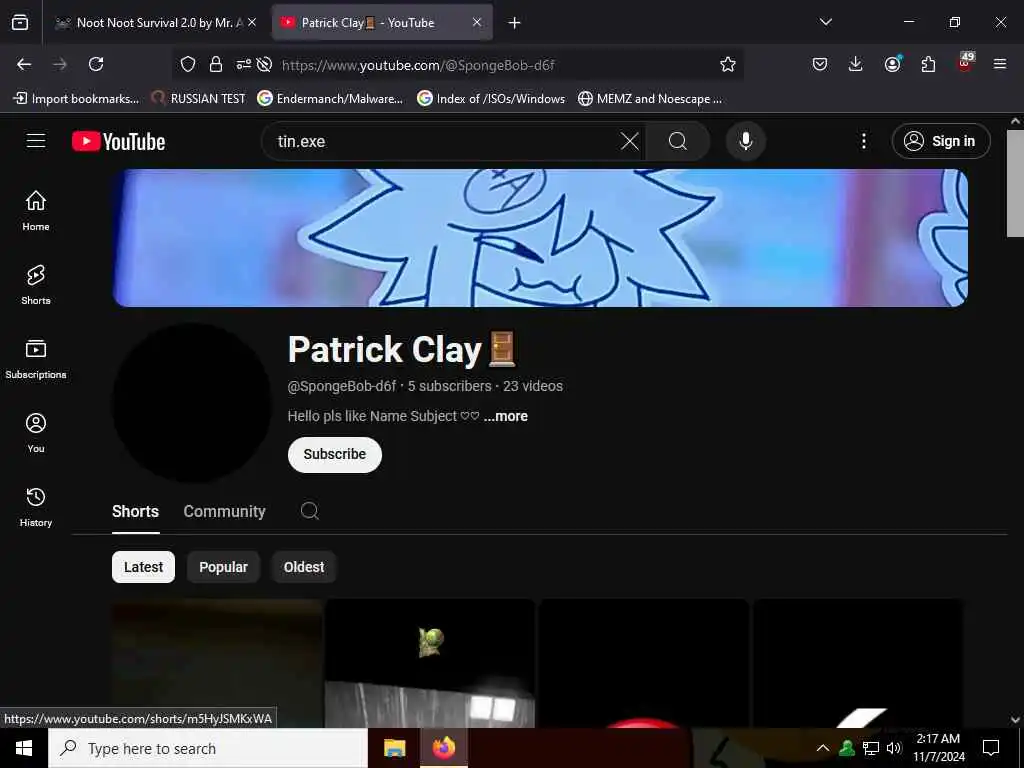The height and width of the screenshot is (768, 1024).
Task: Open the Windows Start menu
Action: pos(24,748)
